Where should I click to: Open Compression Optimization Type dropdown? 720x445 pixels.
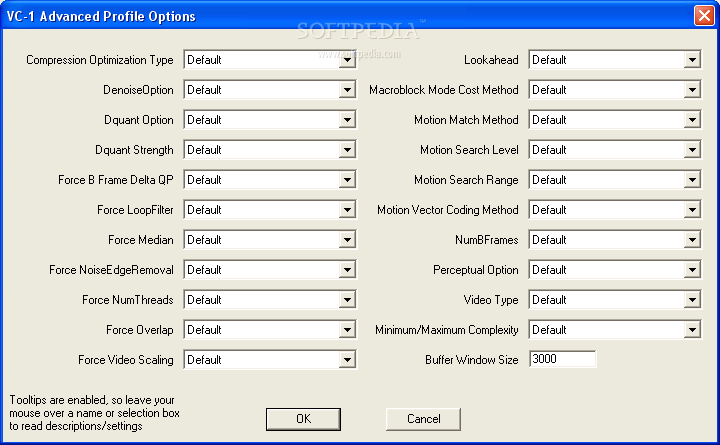(269, 60)
